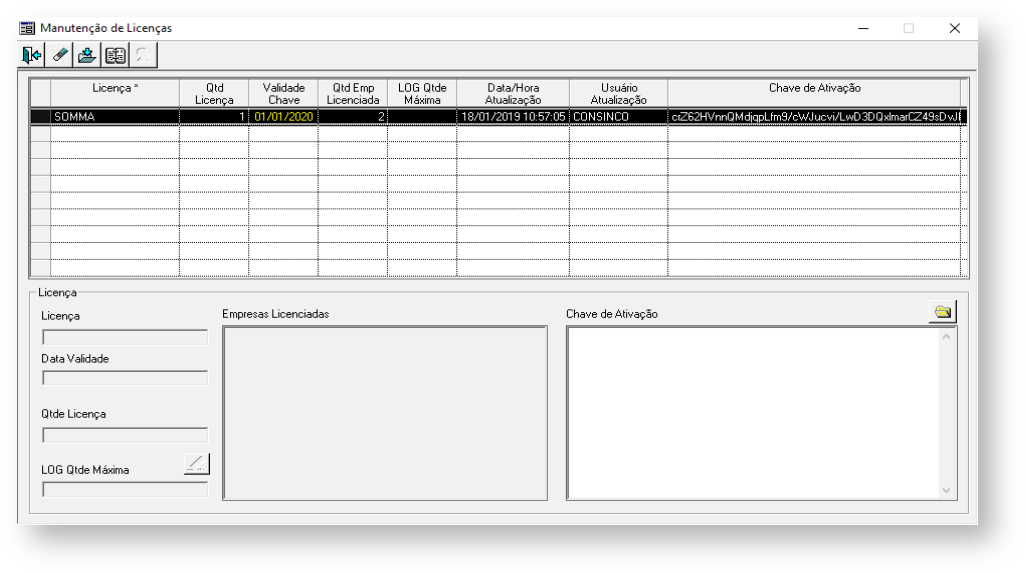Click the Qtde Licença input field
This screenshot has width=1026, height=573.
(x=125, y=435)
